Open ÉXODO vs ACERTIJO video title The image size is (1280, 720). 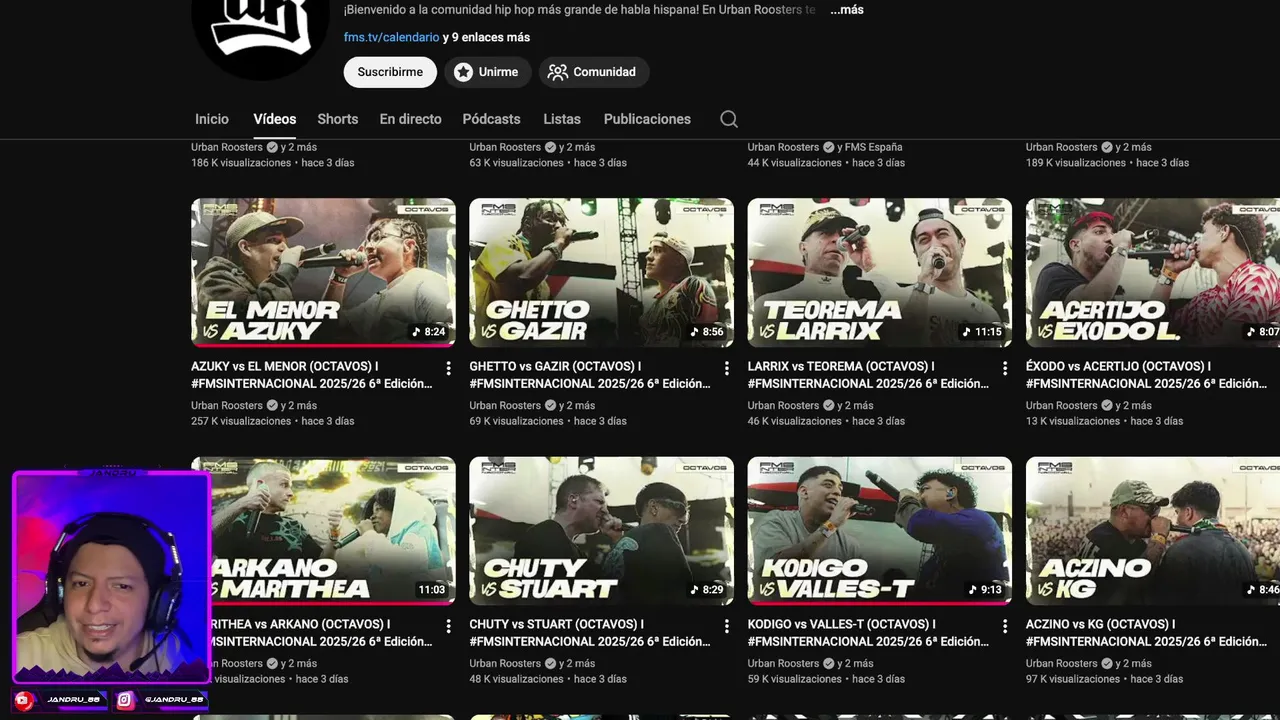(x=1146, y=375)
